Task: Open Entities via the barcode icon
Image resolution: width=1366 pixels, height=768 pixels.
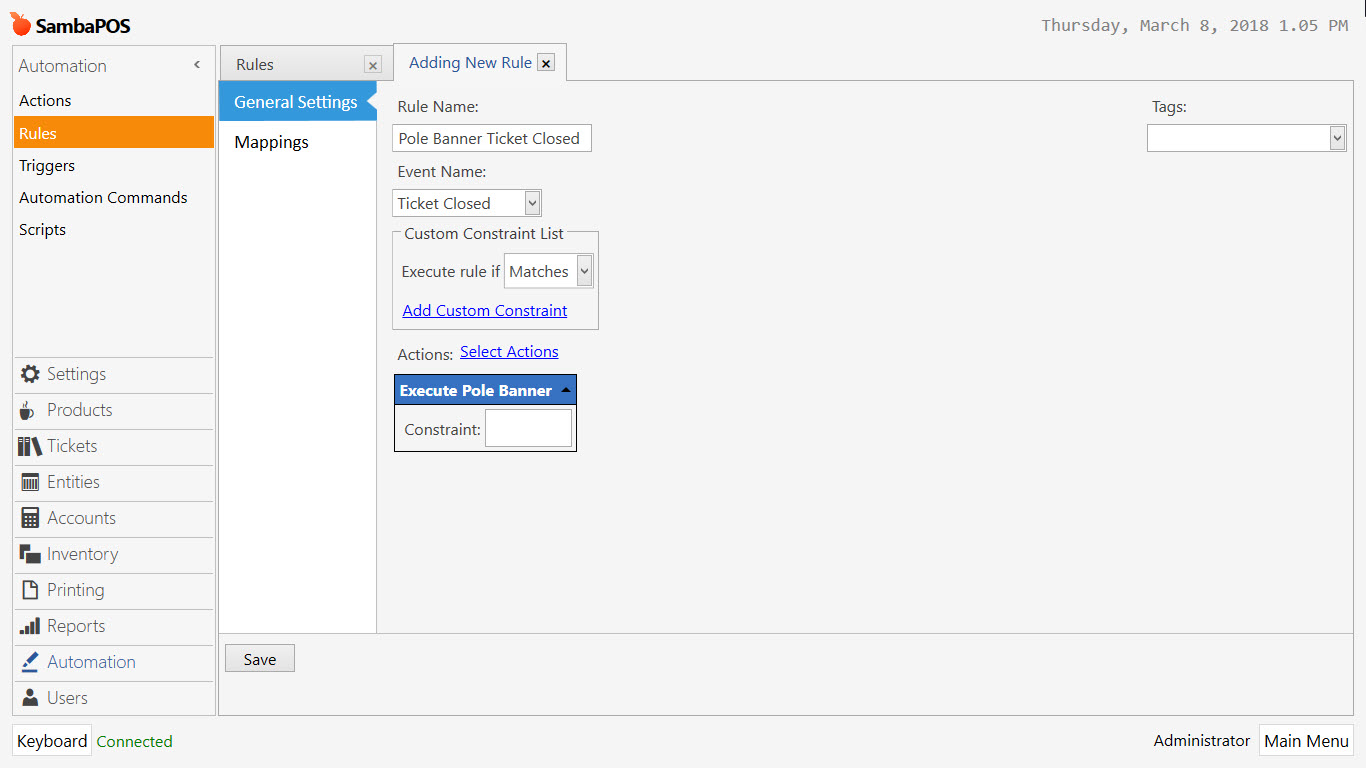Action: point(30,482)
